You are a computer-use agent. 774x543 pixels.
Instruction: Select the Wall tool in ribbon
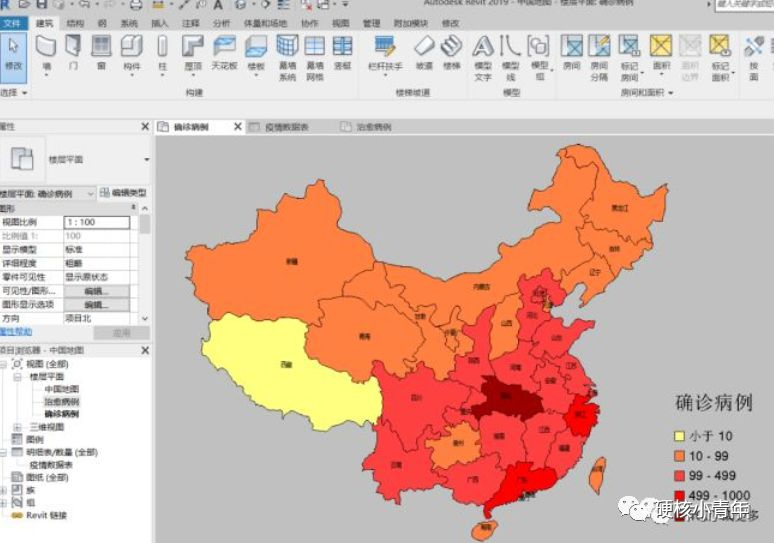click(x=46, y=53)
